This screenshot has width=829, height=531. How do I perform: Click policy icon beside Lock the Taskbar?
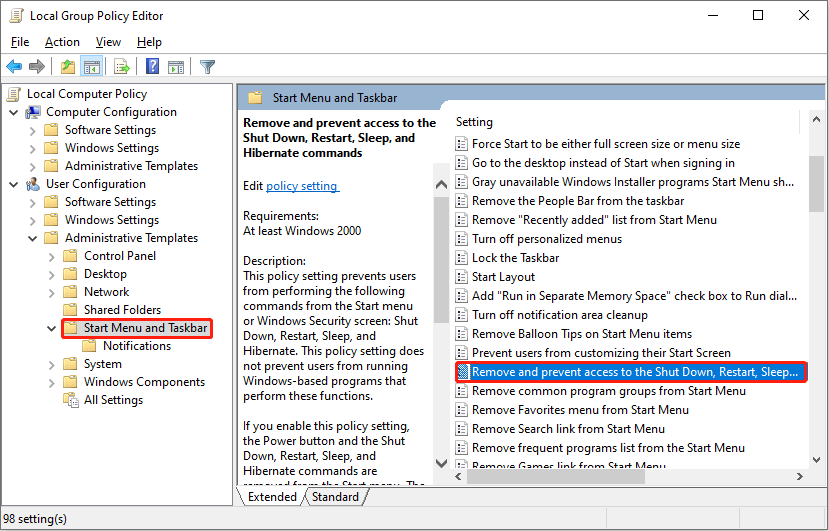coord(462,258)
